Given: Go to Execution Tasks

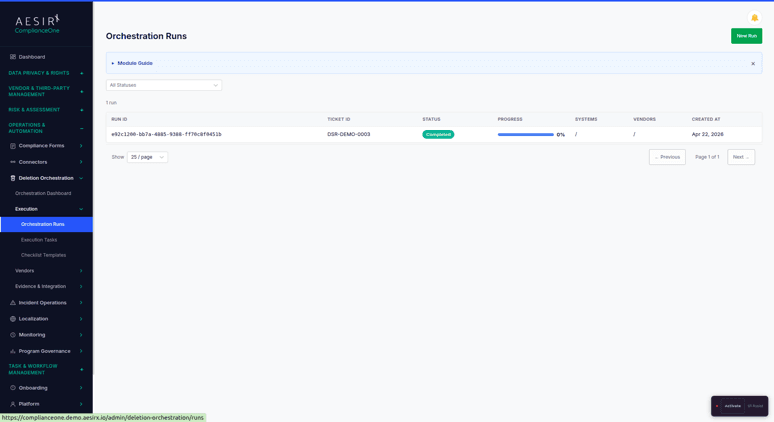Looking at the screenshot, I should pos(39,240).
